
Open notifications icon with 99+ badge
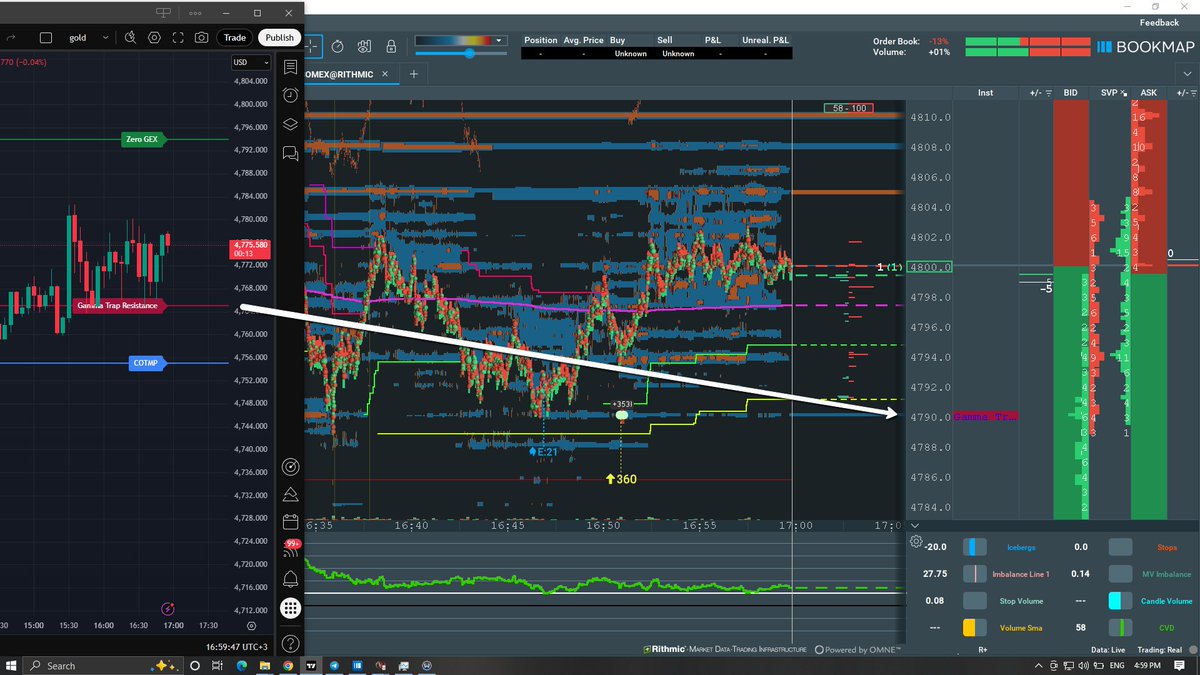(x=291, y=548)
